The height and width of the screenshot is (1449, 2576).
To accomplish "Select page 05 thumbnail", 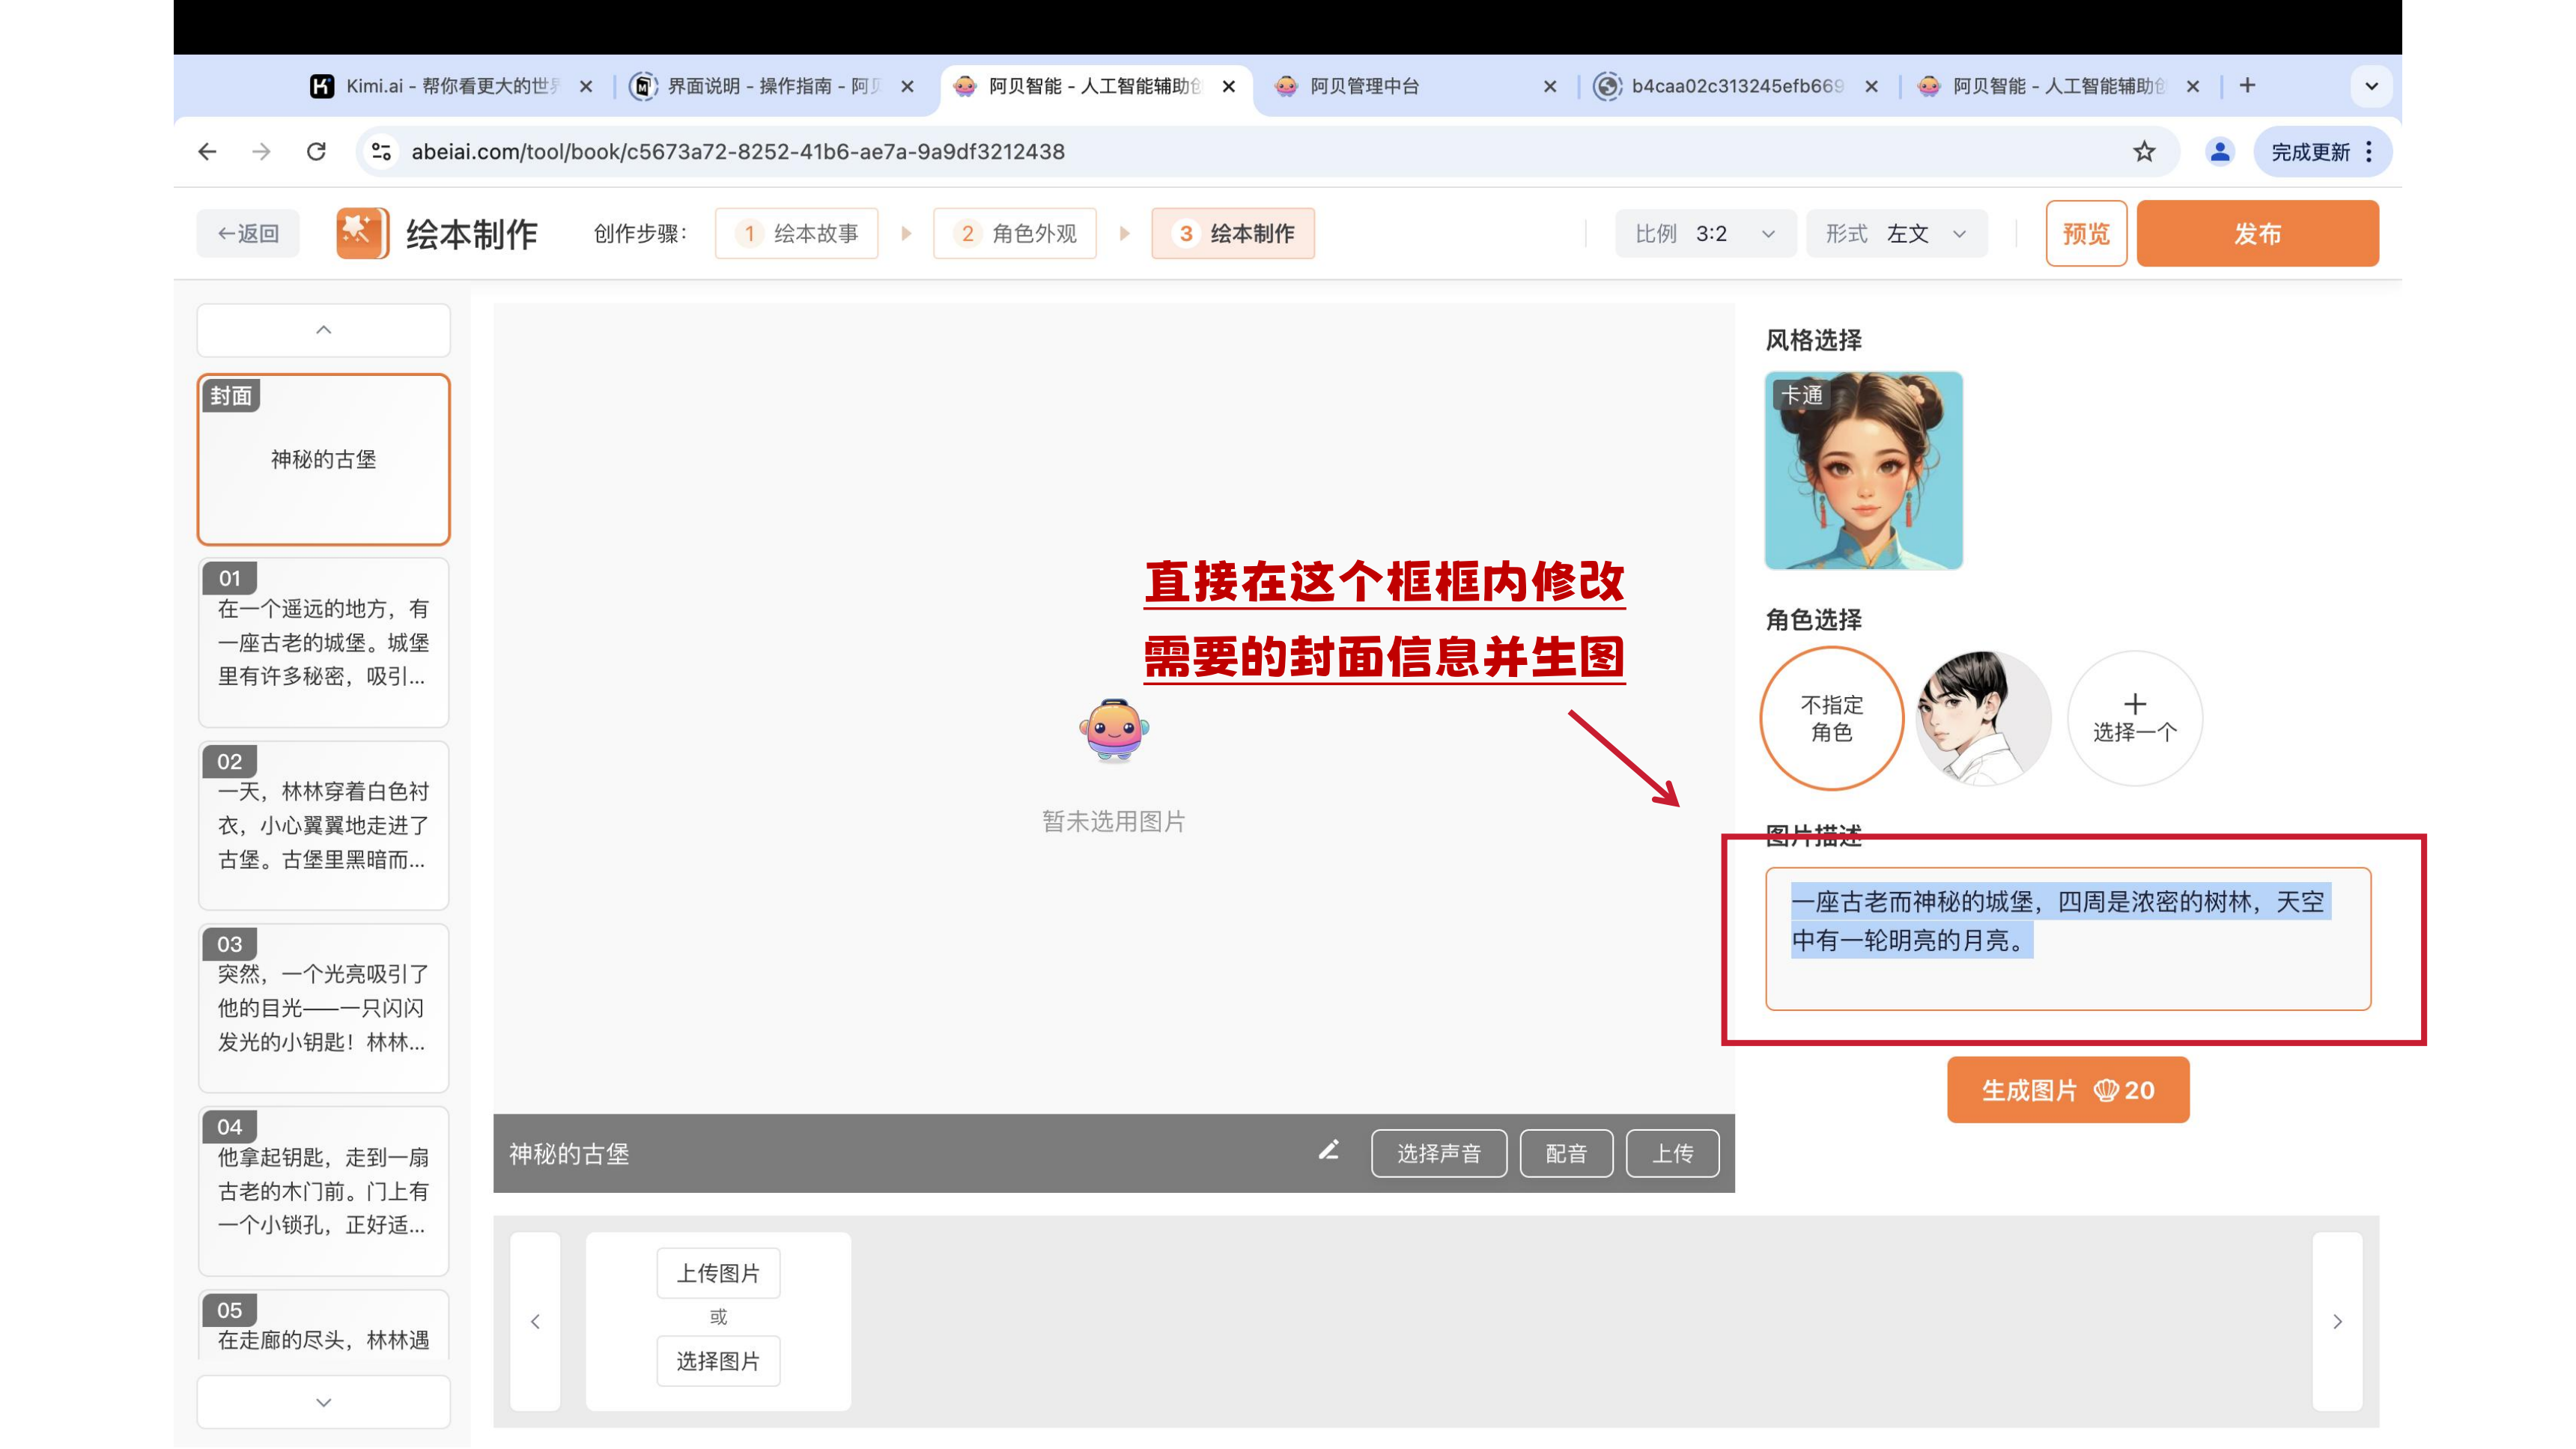I will (324, 1325).
